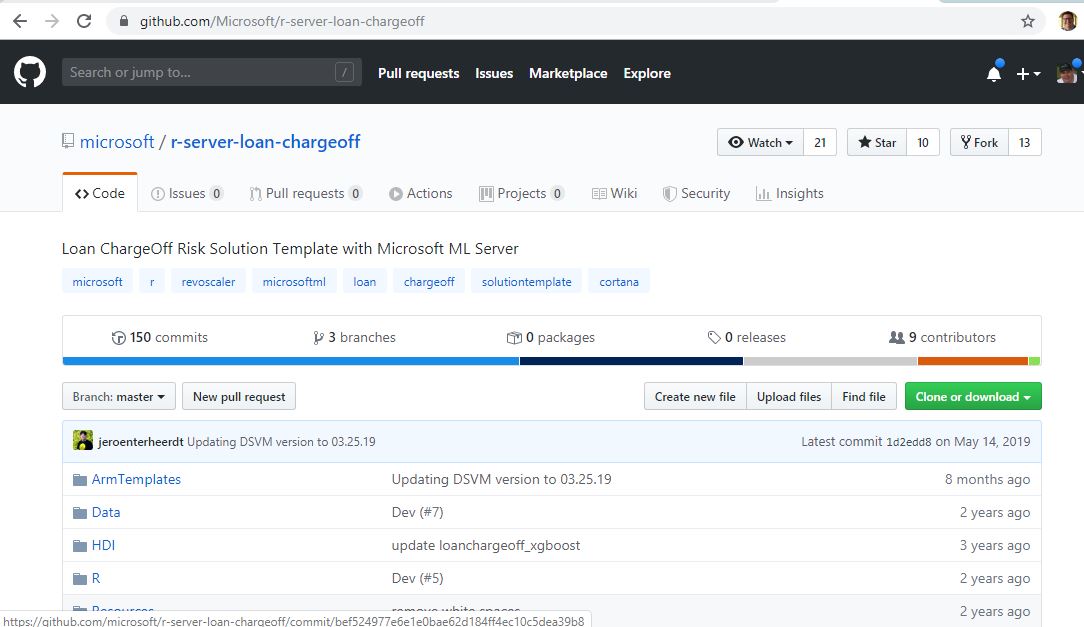Click the chargeoff topic tag
This screenshot has width=1084, height=627.
tap(429, 281)
